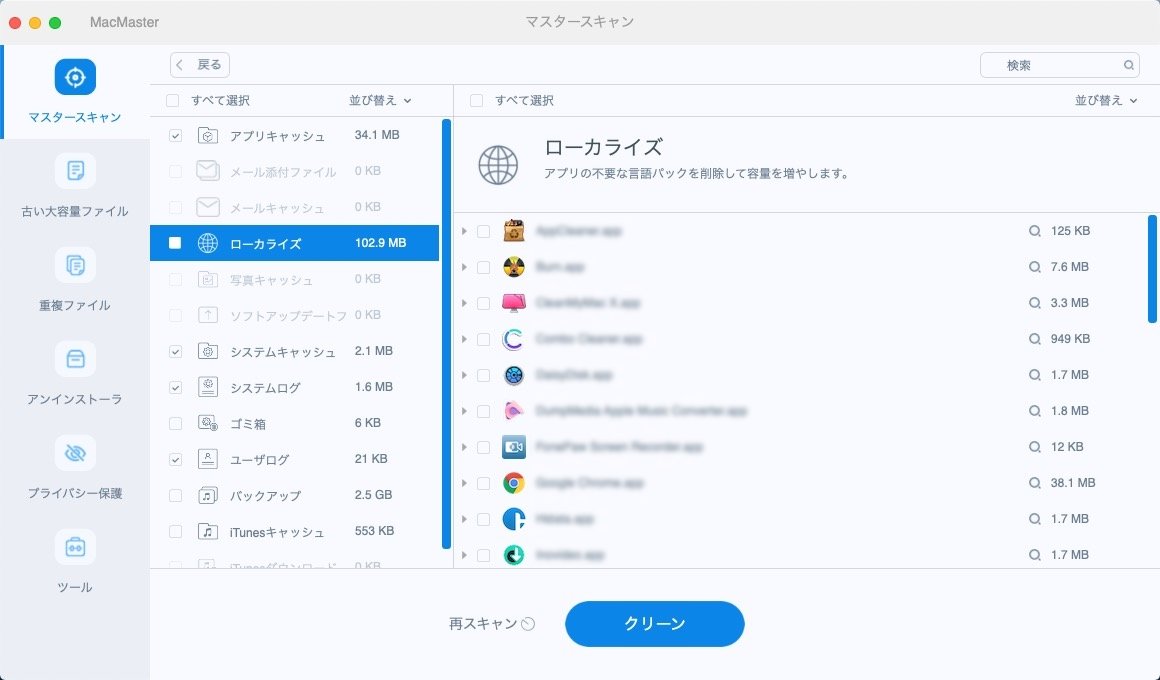Check the バックアップ checkbox
Screen dimensions: 1160x680
pyautogui.click(x=175, y=495)
